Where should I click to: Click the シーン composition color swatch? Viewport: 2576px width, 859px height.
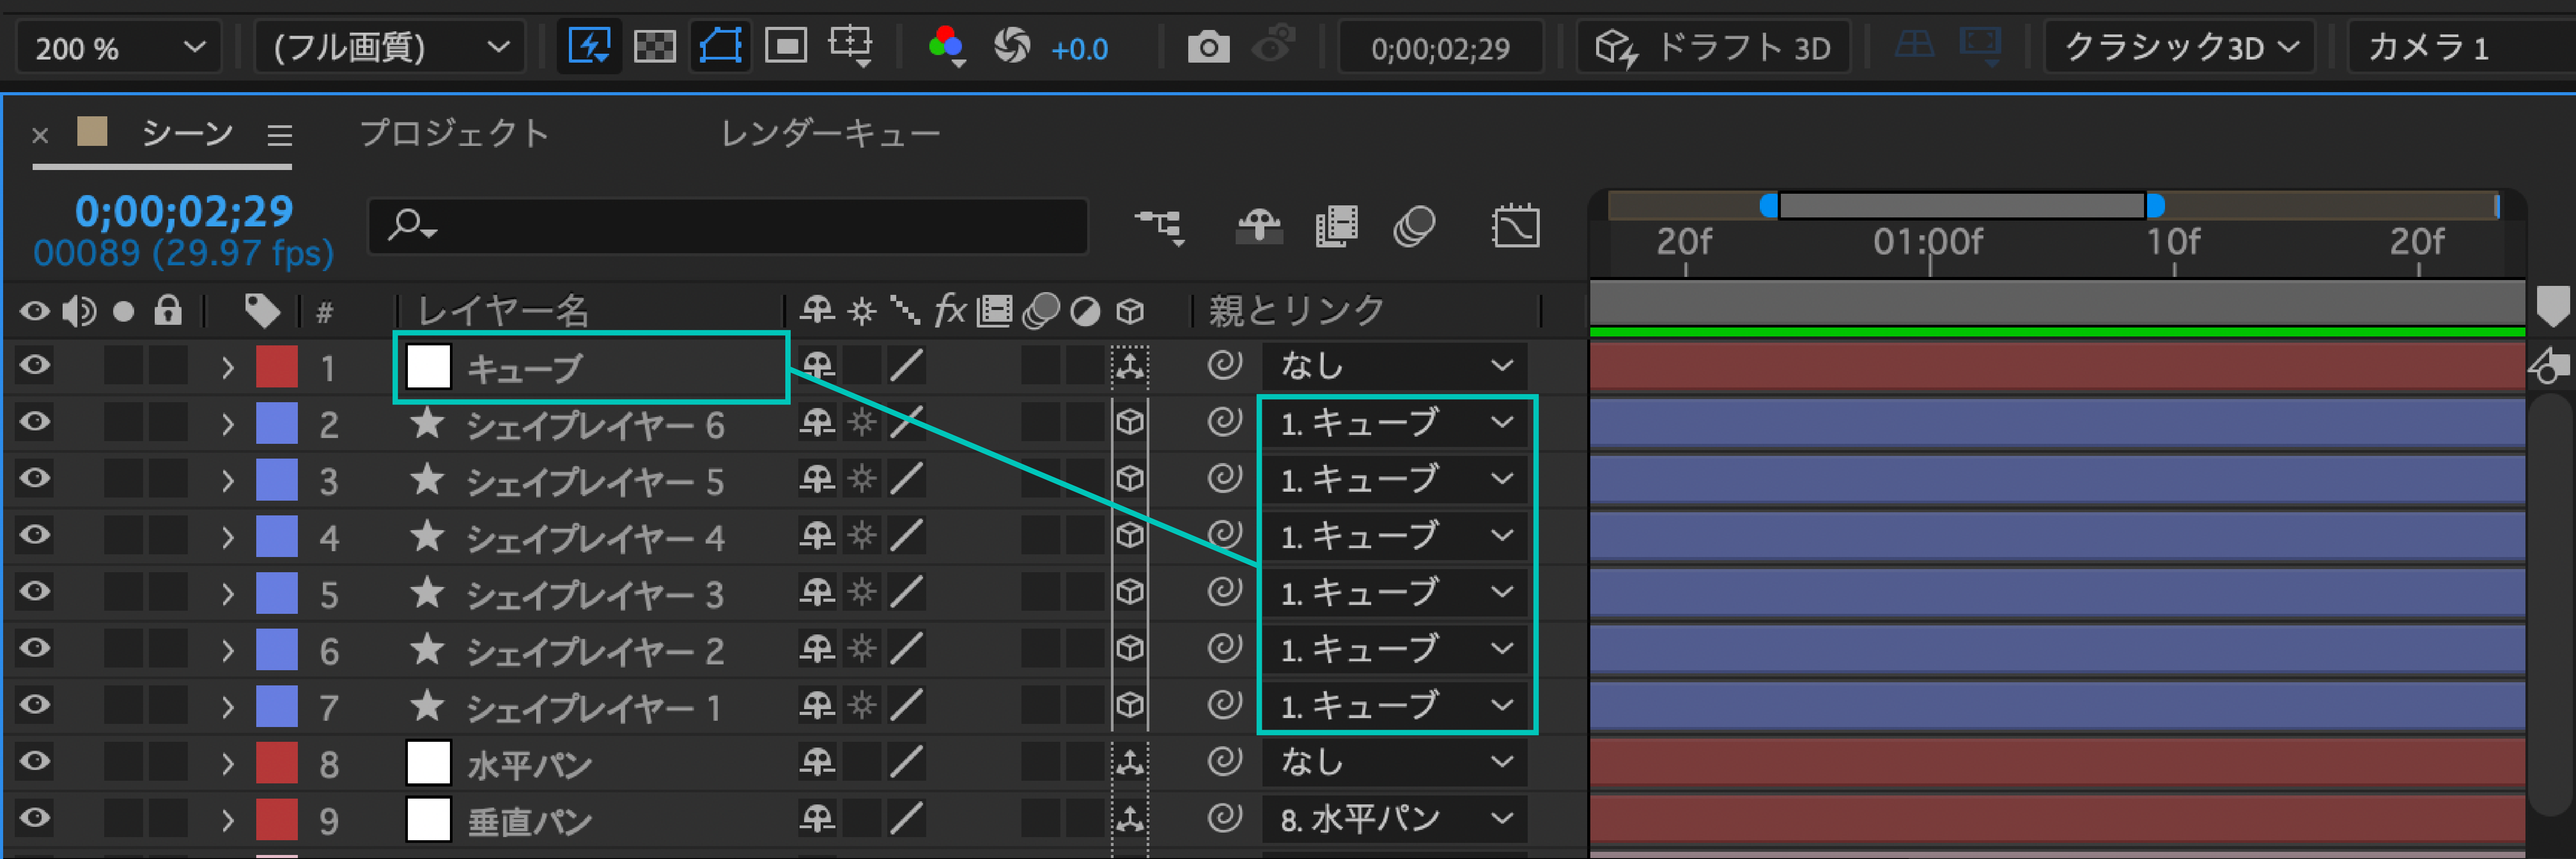(92, 131)
